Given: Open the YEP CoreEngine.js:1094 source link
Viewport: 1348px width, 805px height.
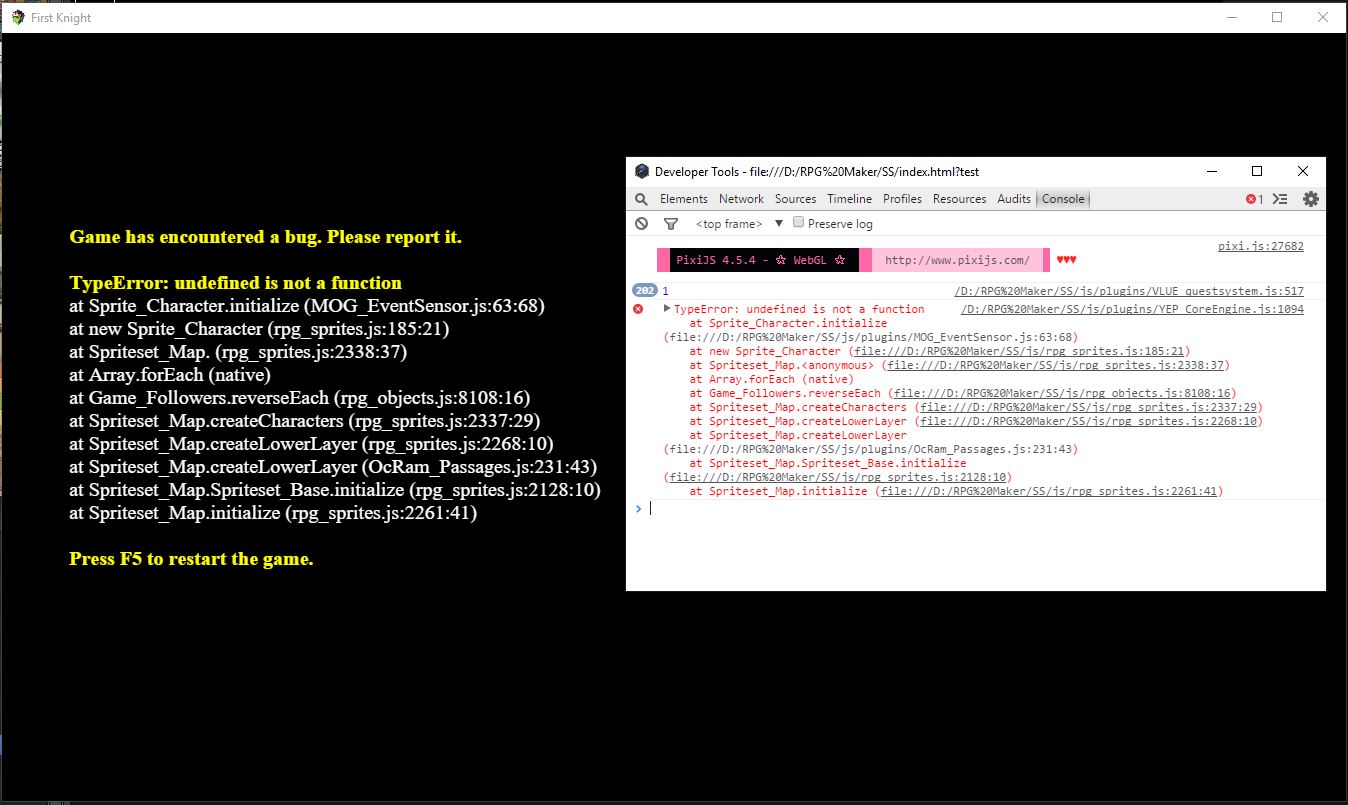Looking at the screenshot, I should pyautogui.click(x=1132, y=309).
